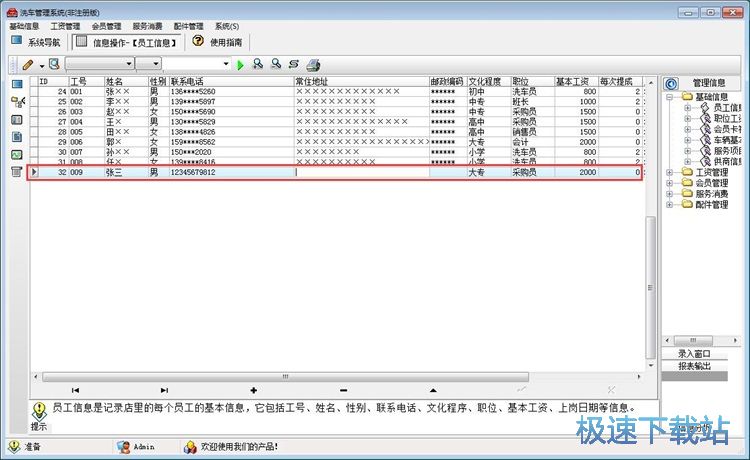
Task: Click the 联系电话 column header
Action: 232,82
